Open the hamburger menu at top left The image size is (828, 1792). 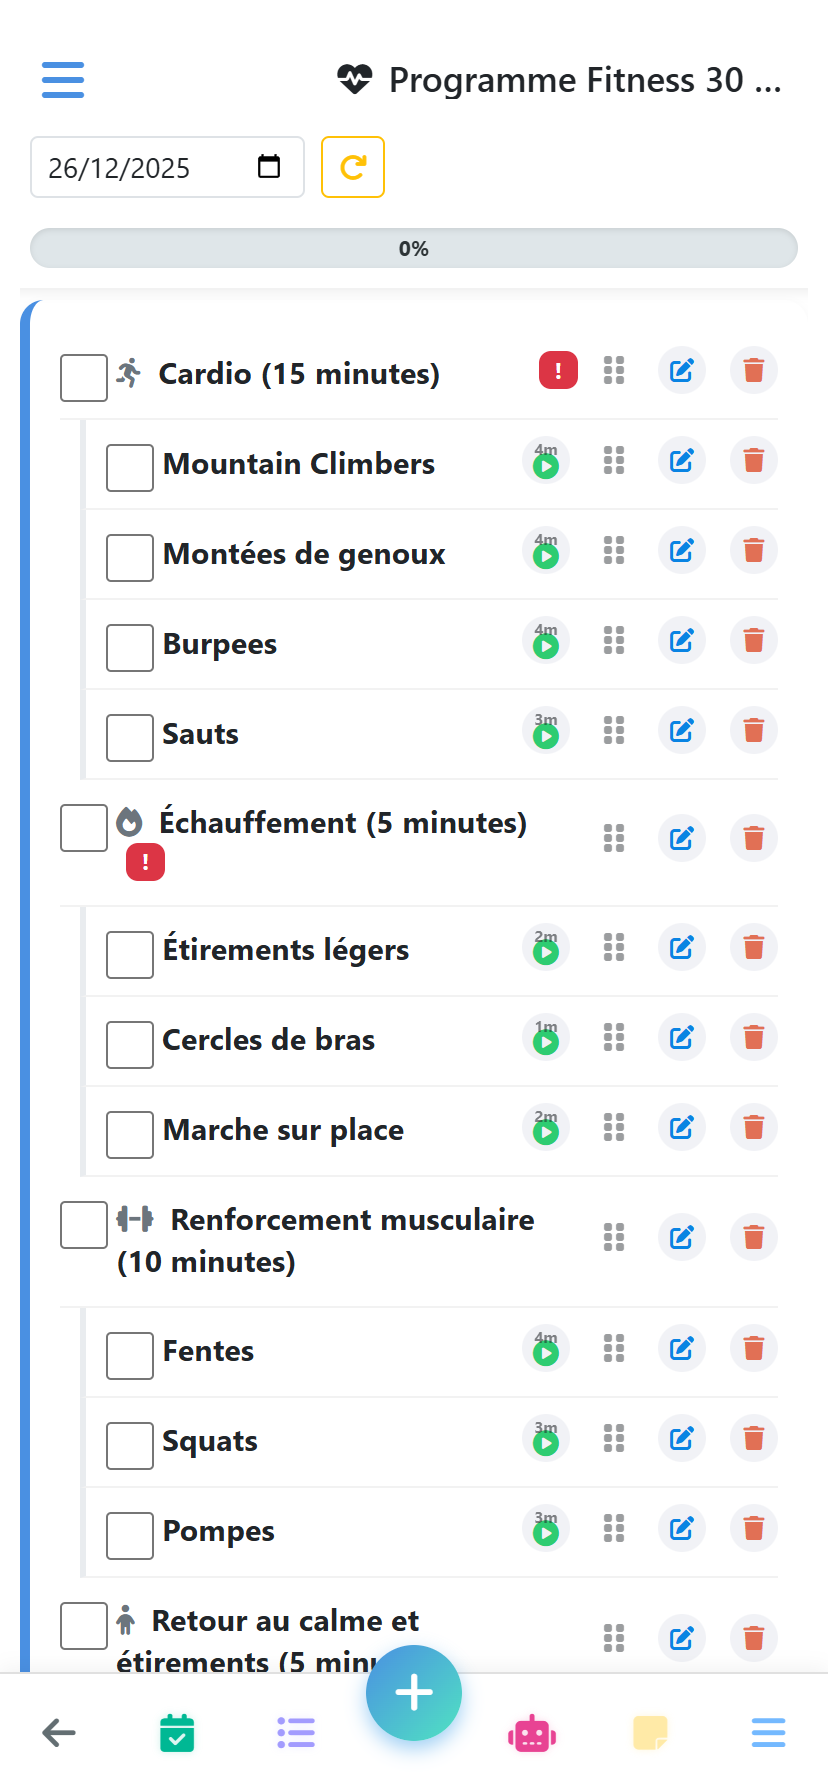(63, 80)
